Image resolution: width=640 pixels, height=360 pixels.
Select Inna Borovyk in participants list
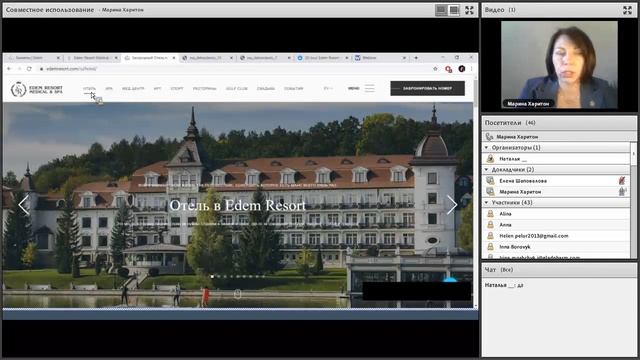click(557, 247)
